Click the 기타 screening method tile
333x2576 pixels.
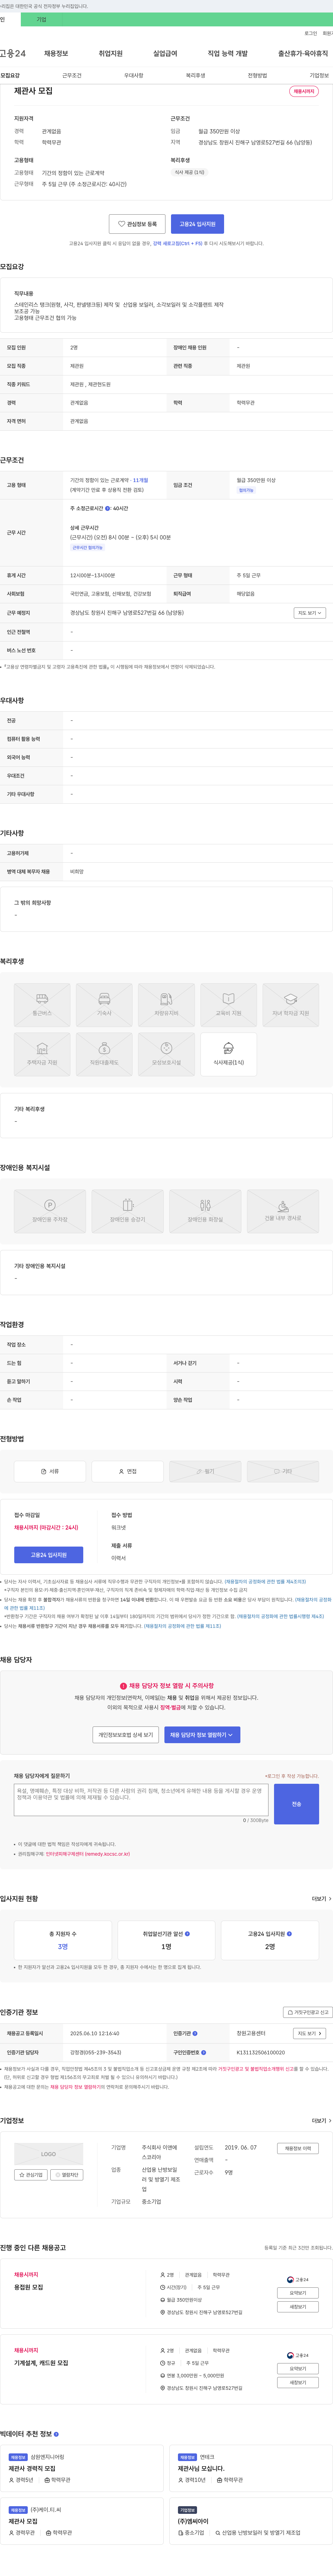click(283, 1471)
